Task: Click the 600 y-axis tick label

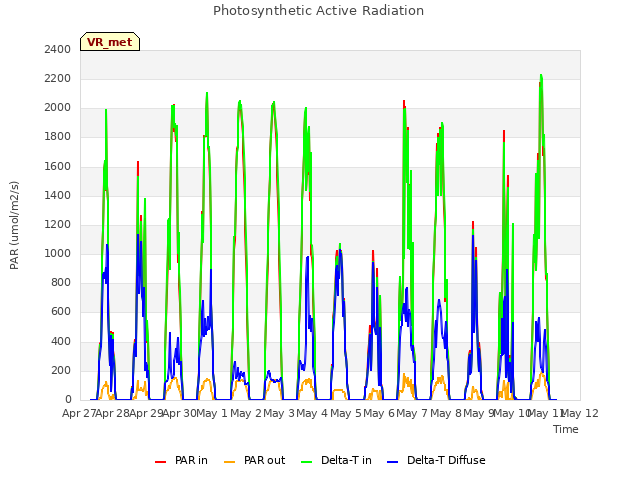Action: point(61,312)
